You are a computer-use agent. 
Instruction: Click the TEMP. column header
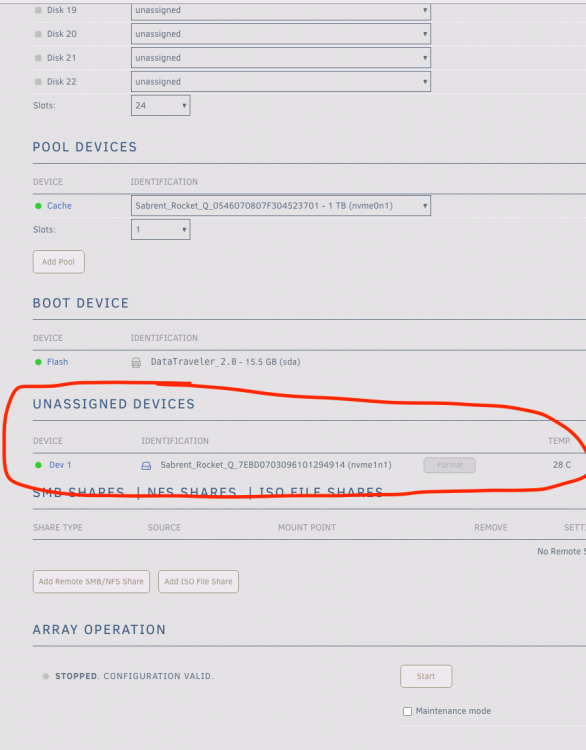pyautogui.click(x=559, y=441)
